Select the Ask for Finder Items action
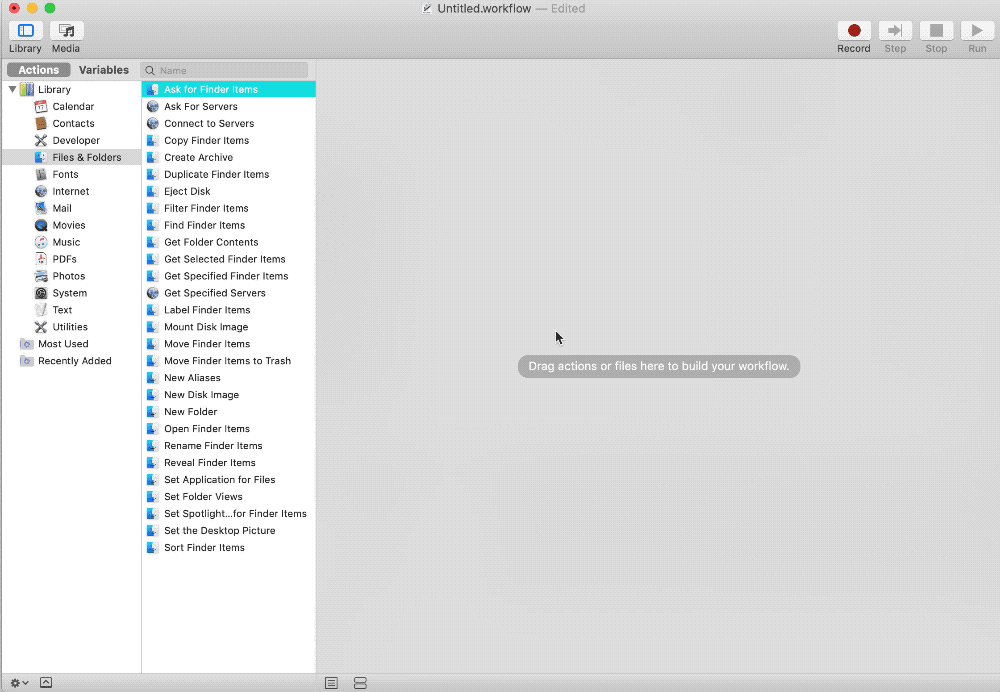 [x=229, y=89]
